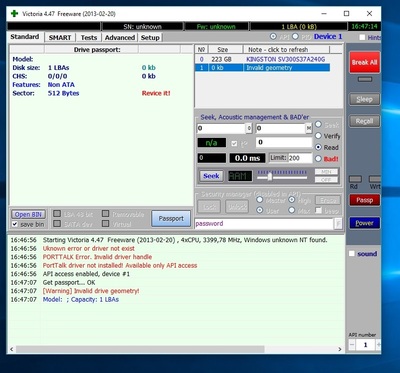
Task: Click the green cross Victoria app icon
Action: pyautogui.click(x=14, y=14)
